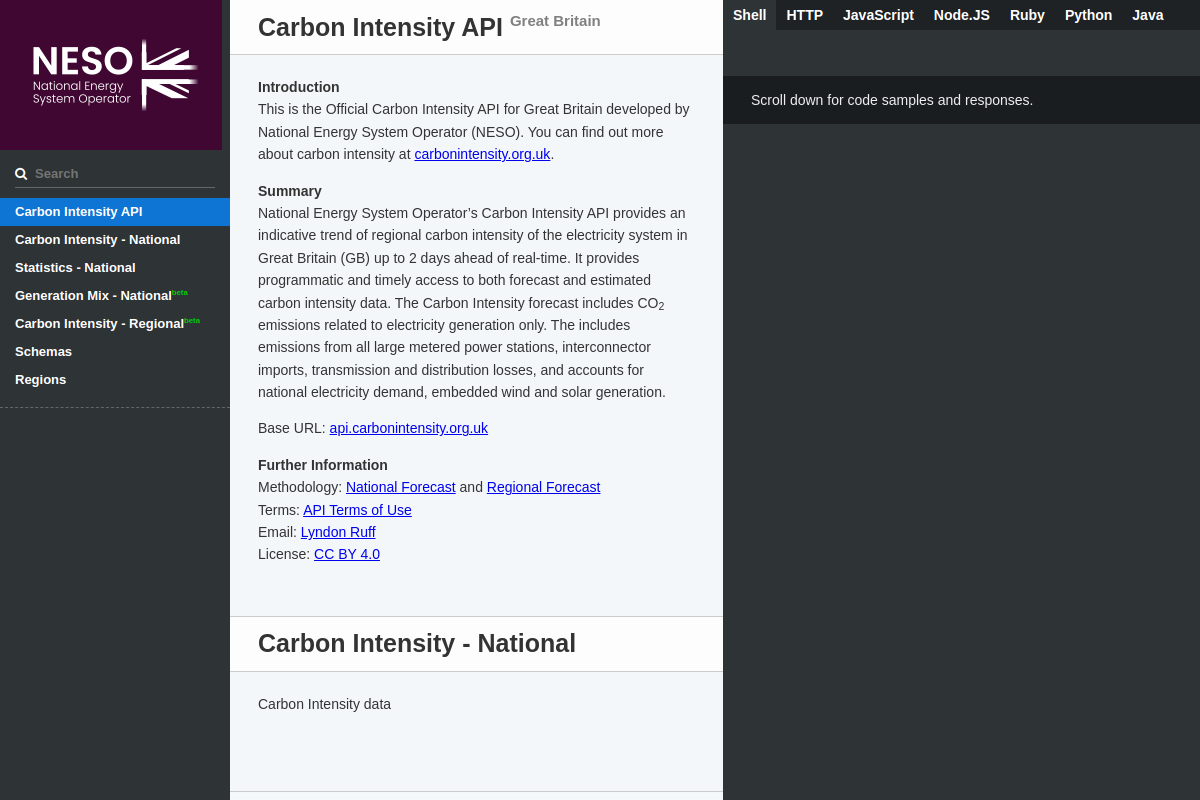Switch to the HTTP code tab
1200x800 pixels.
click(x=804, y=15)
